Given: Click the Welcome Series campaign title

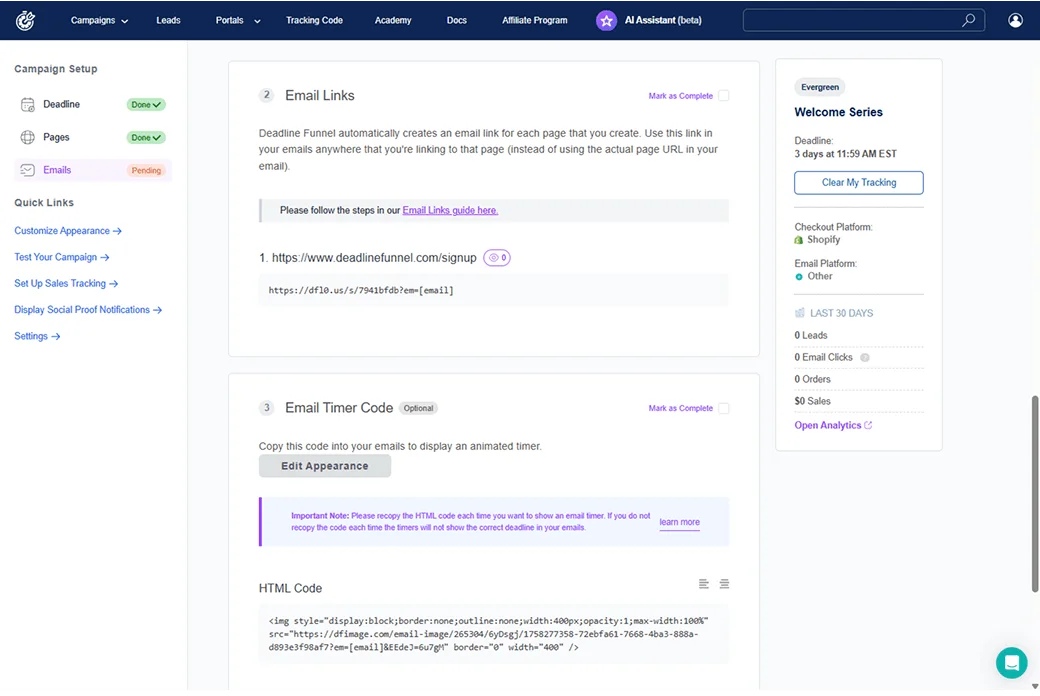Looking at the screenshot, I should coord(838,112).
